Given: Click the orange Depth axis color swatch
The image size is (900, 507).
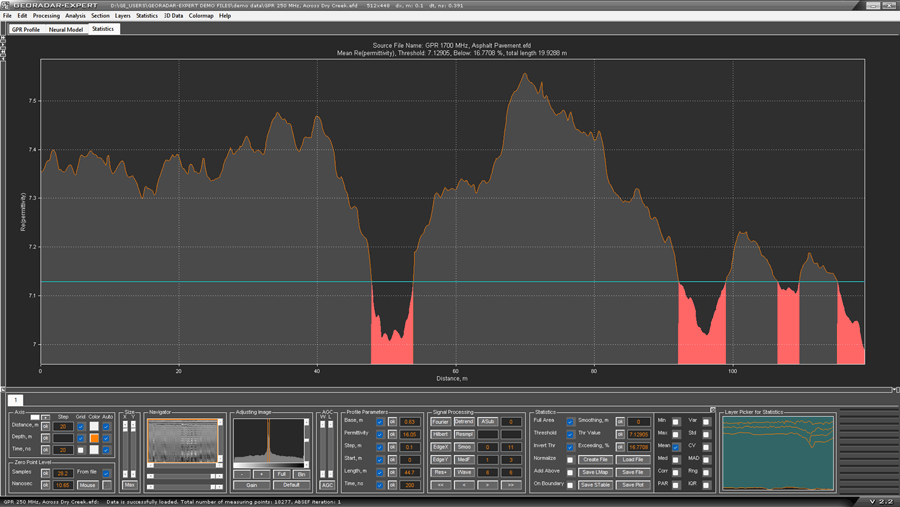Looking at the screenshot, I should pos(94,438).
